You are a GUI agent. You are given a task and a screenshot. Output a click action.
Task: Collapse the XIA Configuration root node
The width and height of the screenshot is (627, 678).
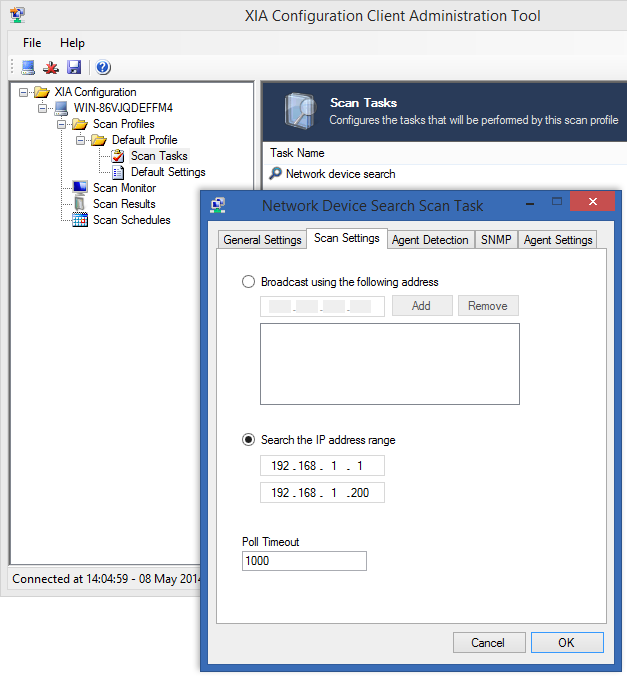click(23, 92)
